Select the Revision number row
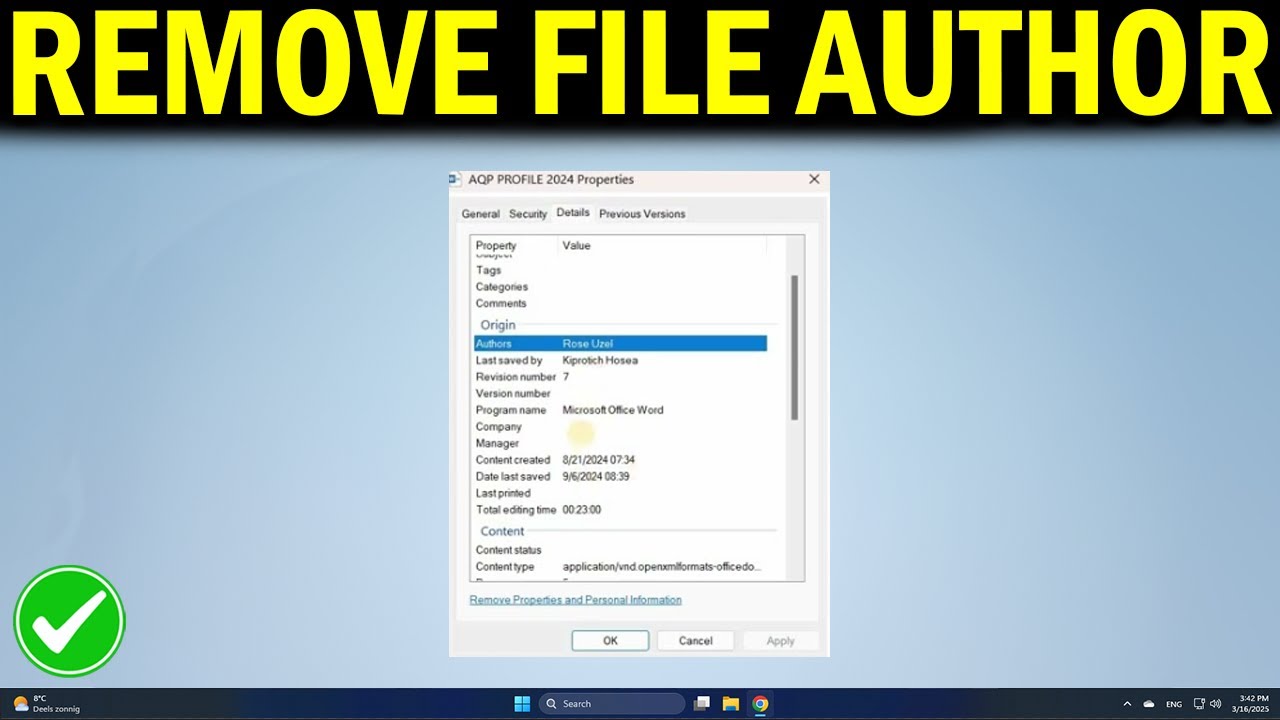 [620, 377]
